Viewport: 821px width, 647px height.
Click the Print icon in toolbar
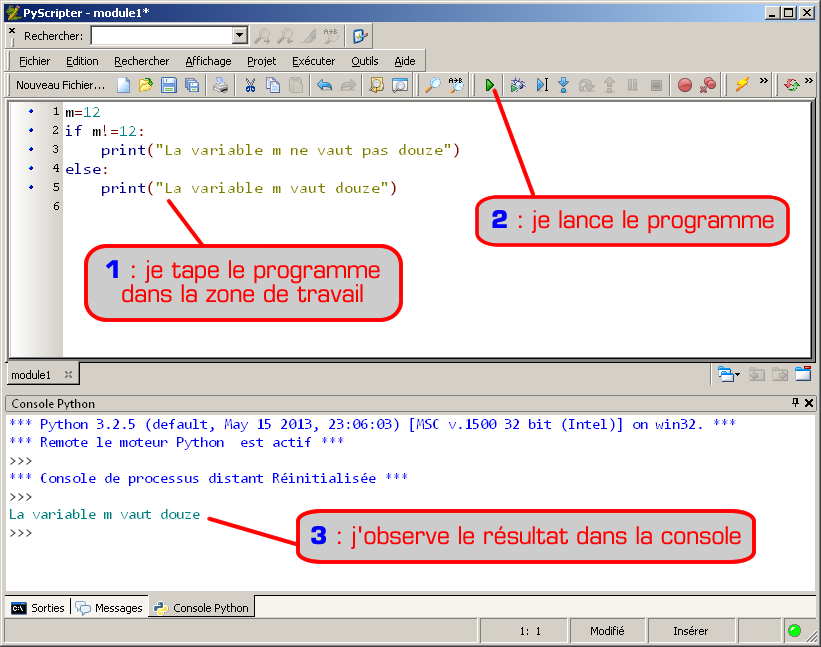tap(220, 86)
